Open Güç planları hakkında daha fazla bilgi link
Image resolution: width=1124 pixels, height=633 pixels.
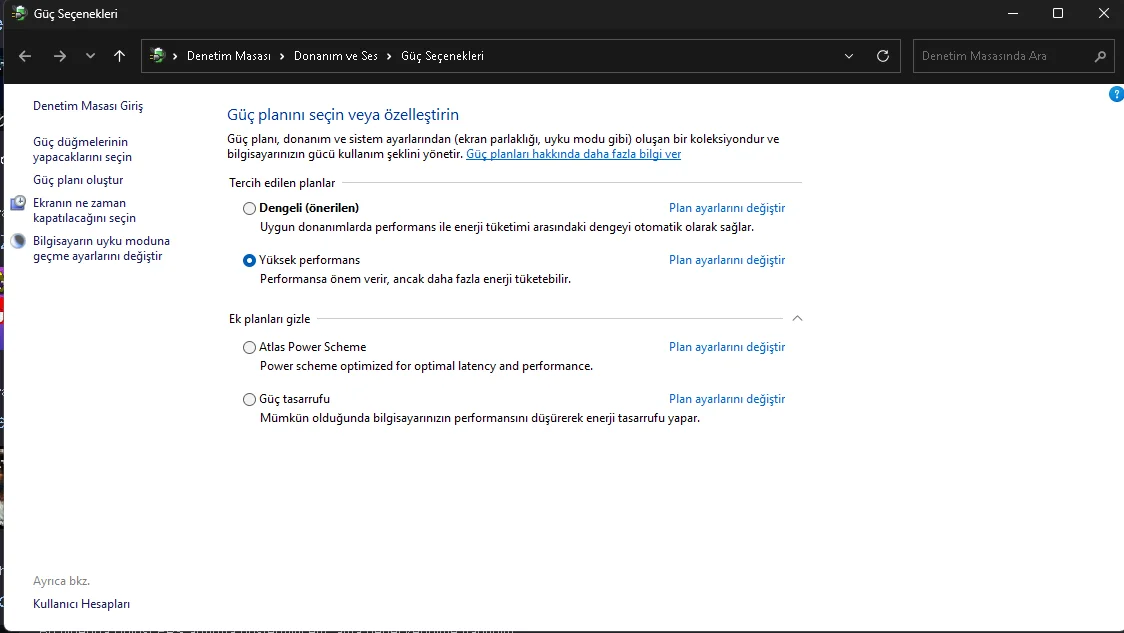pyautogui.click(x=573, y=154)
